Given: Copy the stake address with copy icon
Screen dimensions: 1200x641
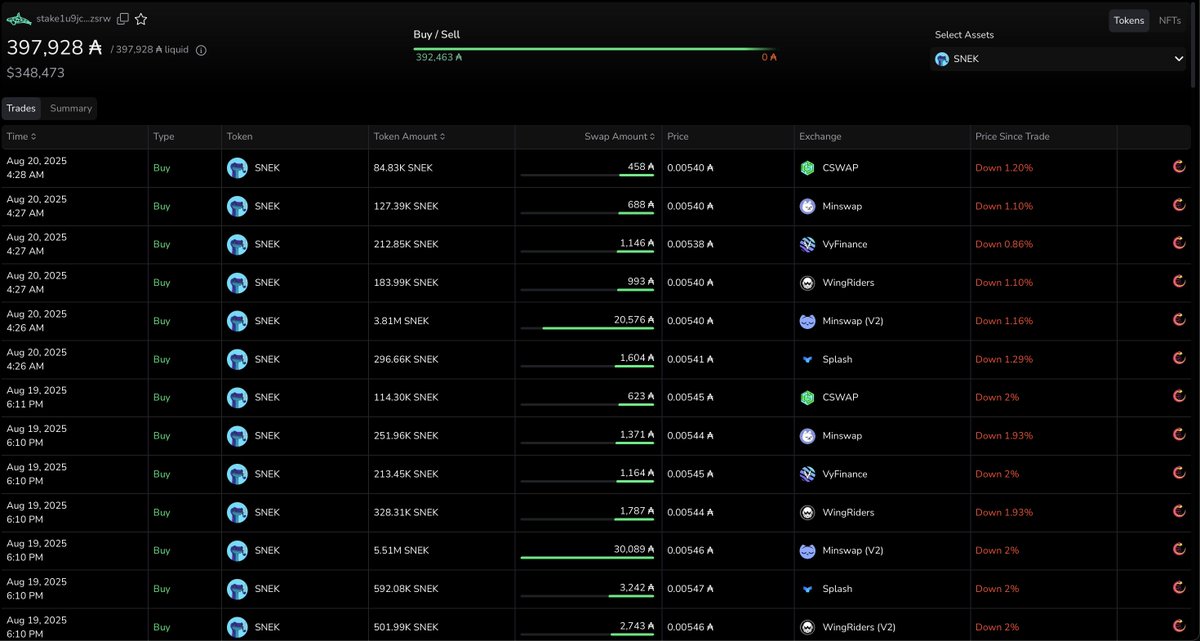Looking at the screenshot, I should tap(123, 19).
